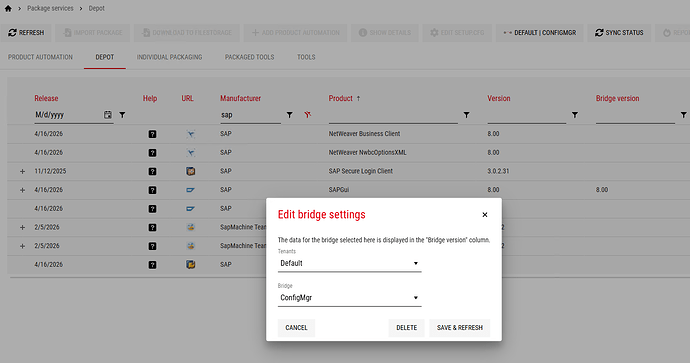Click Save & Refresh button

coord(459,328)
